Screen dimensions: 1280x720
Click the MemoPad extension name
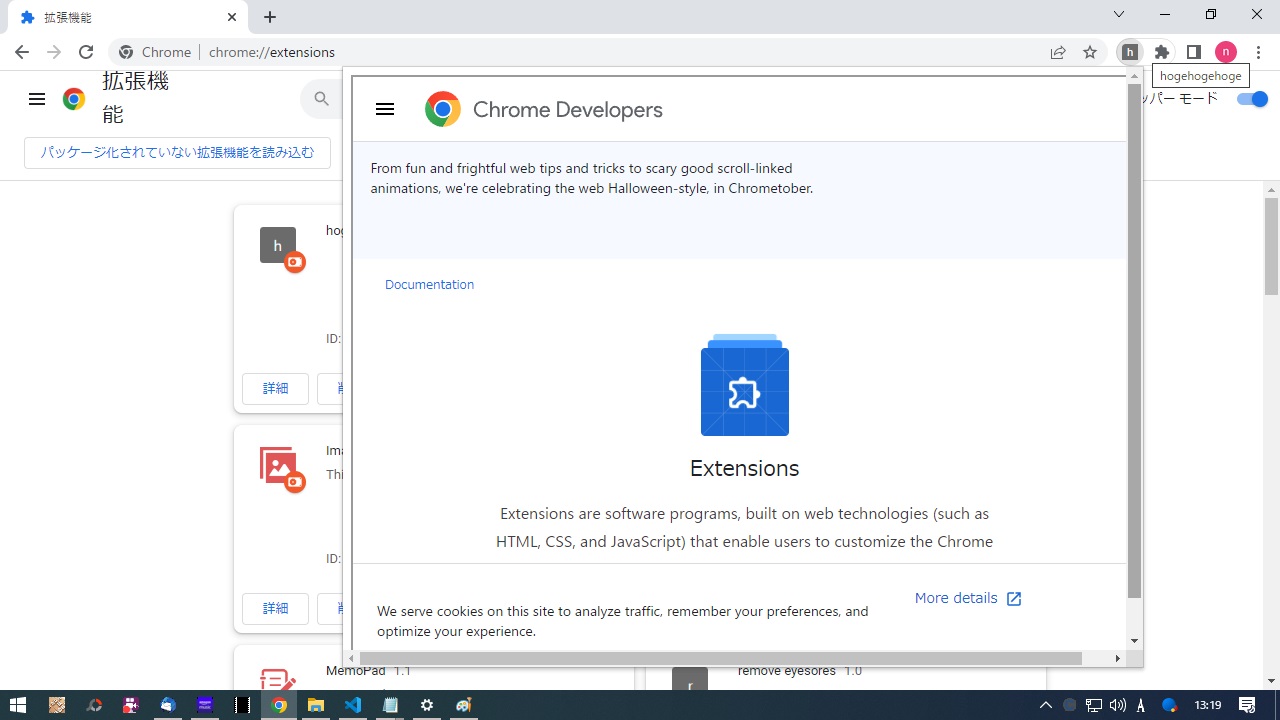pyautogui.click(x=356, y=671)
